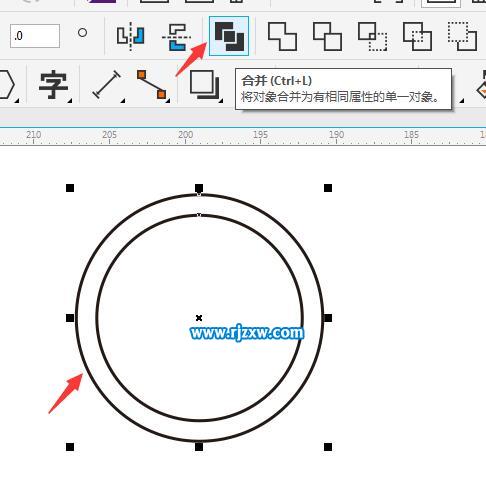This screenshot has height=504, width=486.
Task: Expand the text tool flyout arrow
Action: pyautogui.click(x=70, y=101)
